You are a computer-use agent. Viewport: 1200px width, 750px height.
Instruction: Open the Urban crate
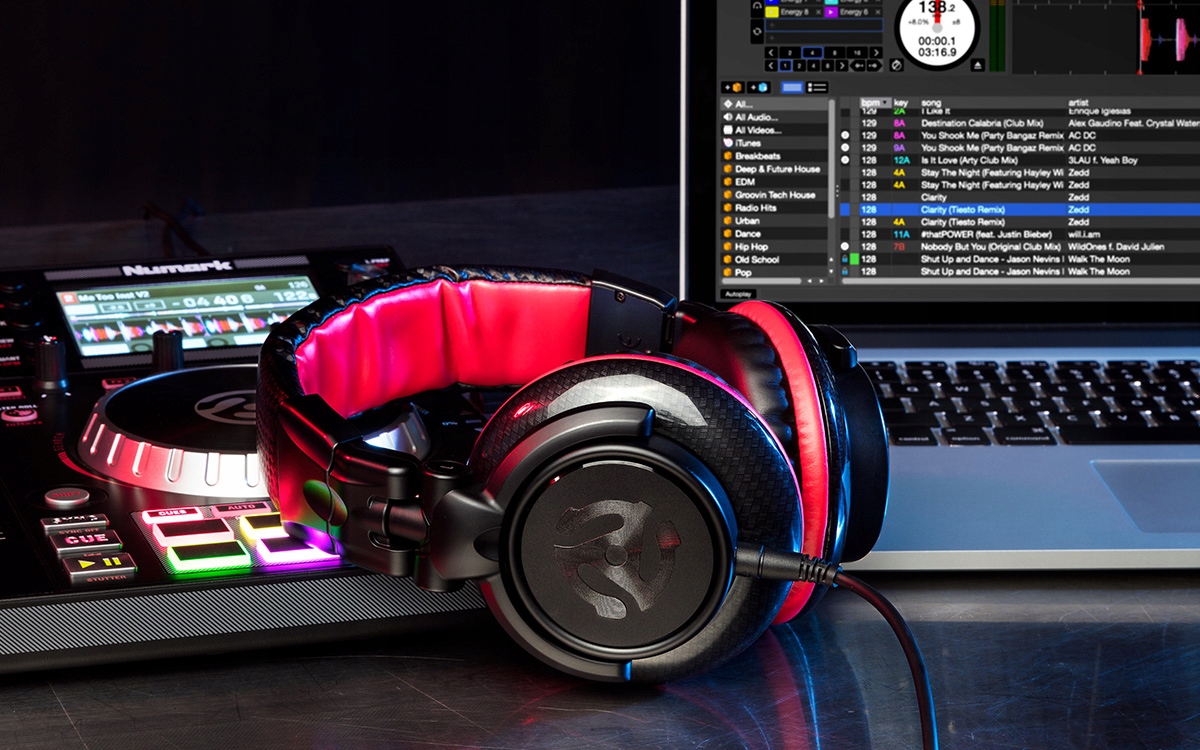(x=775, y=221)
